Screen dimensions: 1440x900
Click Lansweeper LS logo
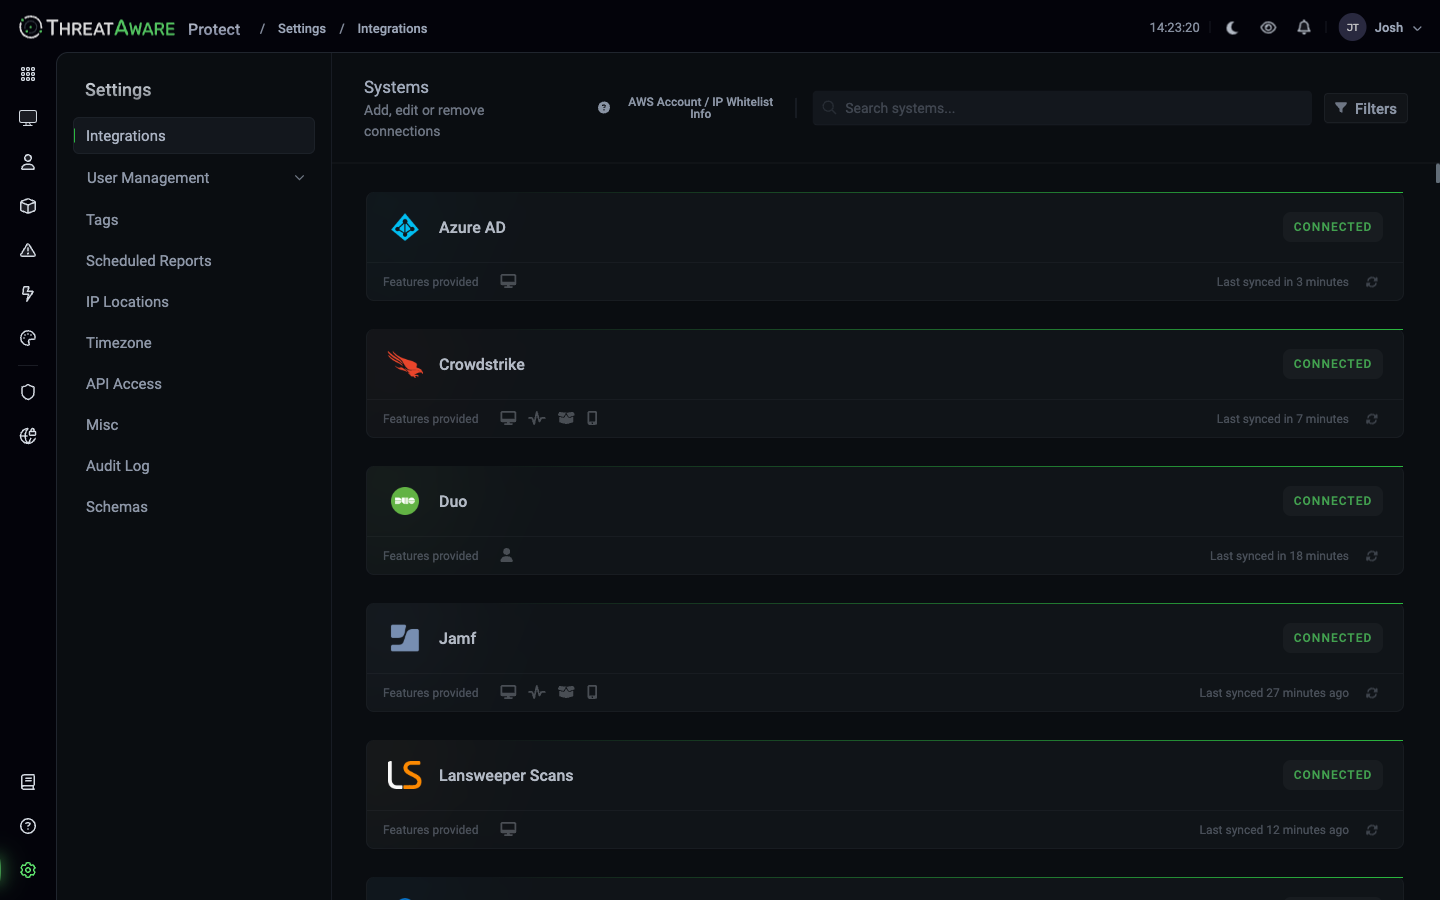(x=405, y=775)
